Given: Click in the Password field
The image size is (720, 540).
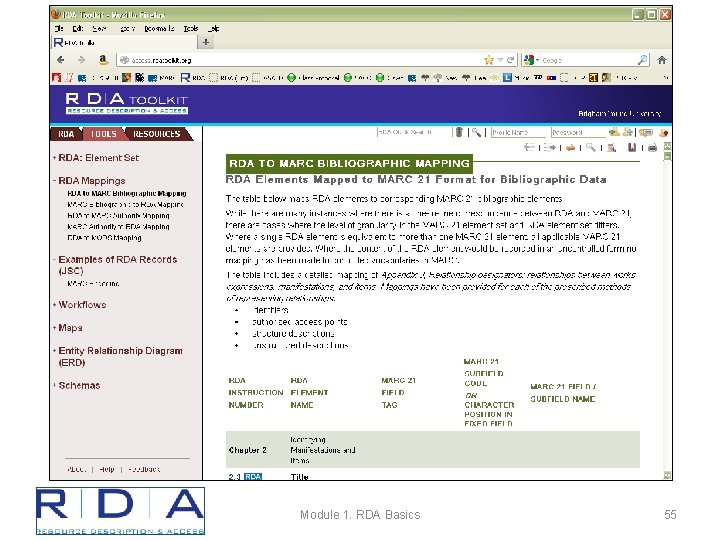Looking at the screenshot, I should pyautogui.click(x=578, y=132).
